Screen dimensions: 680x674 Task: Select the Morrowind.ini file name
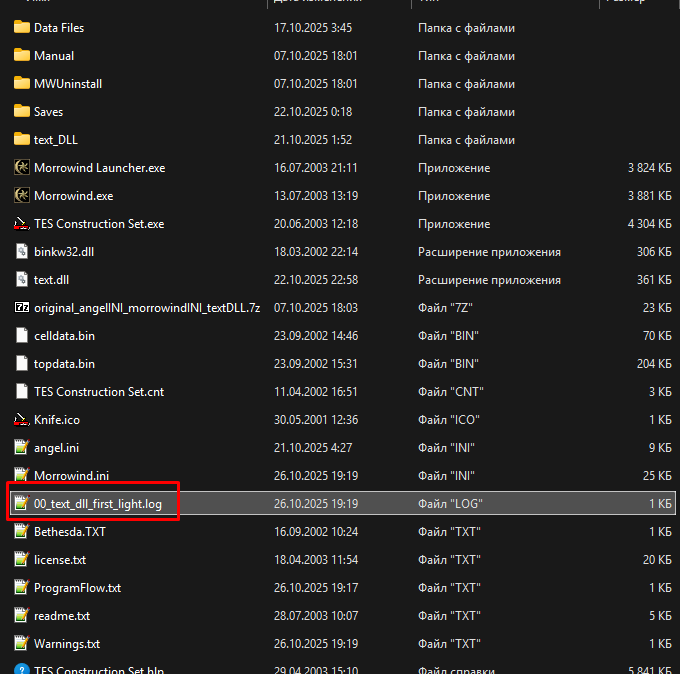69,476
